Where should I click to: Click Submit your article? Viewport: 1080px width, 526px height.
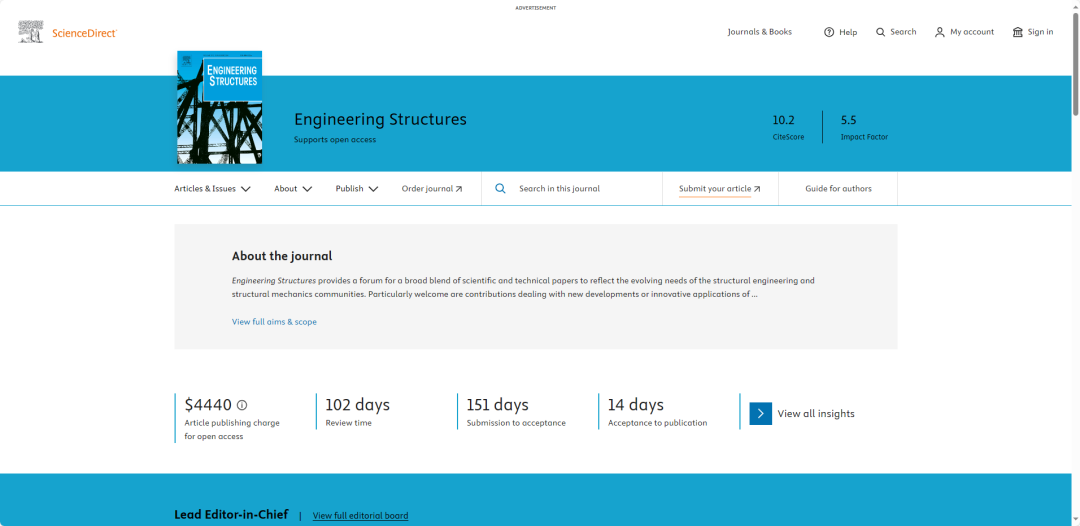click(720, 189)
